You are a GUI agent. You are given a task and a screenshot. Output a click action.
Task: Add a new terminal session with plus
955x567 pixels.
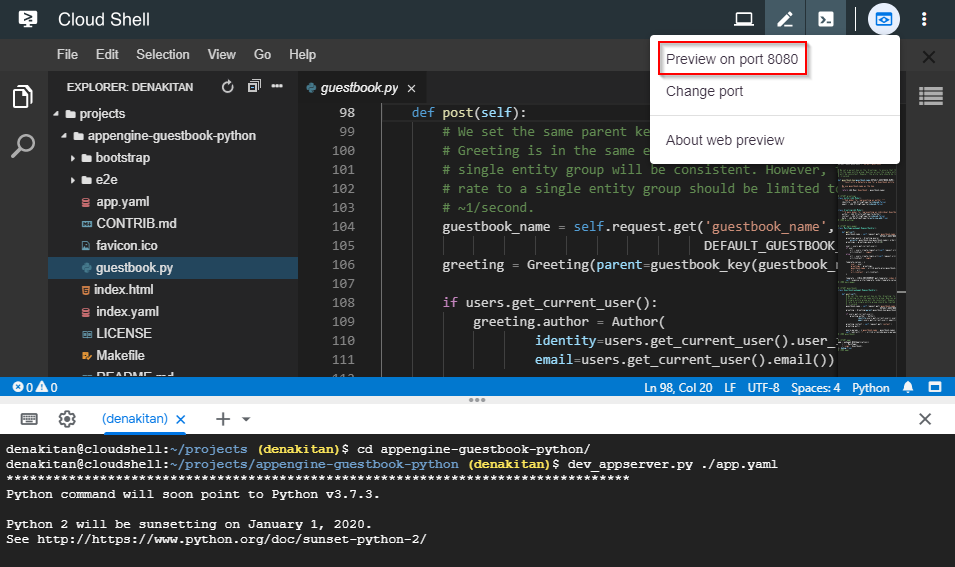tap(223, 419)
